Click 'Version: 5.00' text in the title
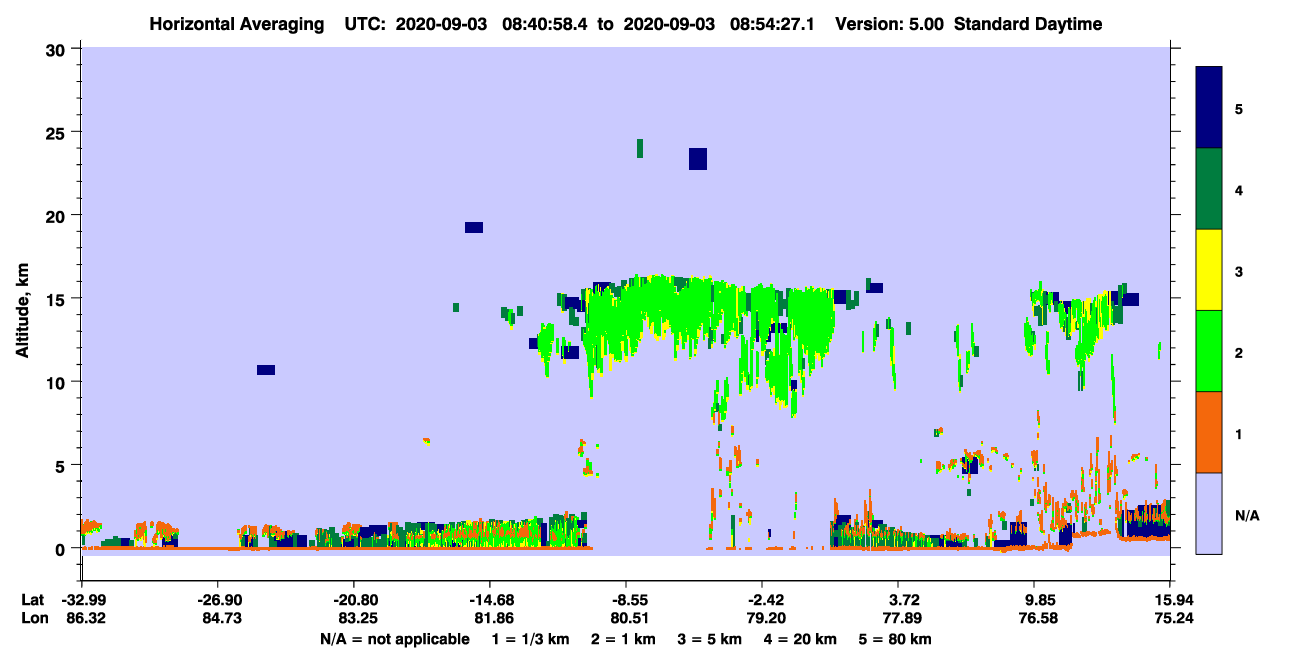This screenshot has width=1300, height=667. (x=892, y=24)
